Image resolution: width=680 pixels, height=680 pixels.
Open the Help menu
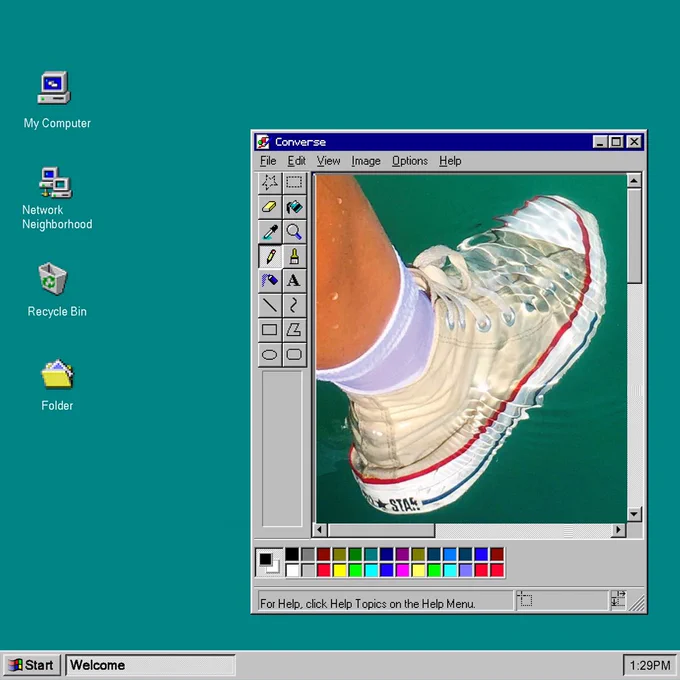pos(450,161)
